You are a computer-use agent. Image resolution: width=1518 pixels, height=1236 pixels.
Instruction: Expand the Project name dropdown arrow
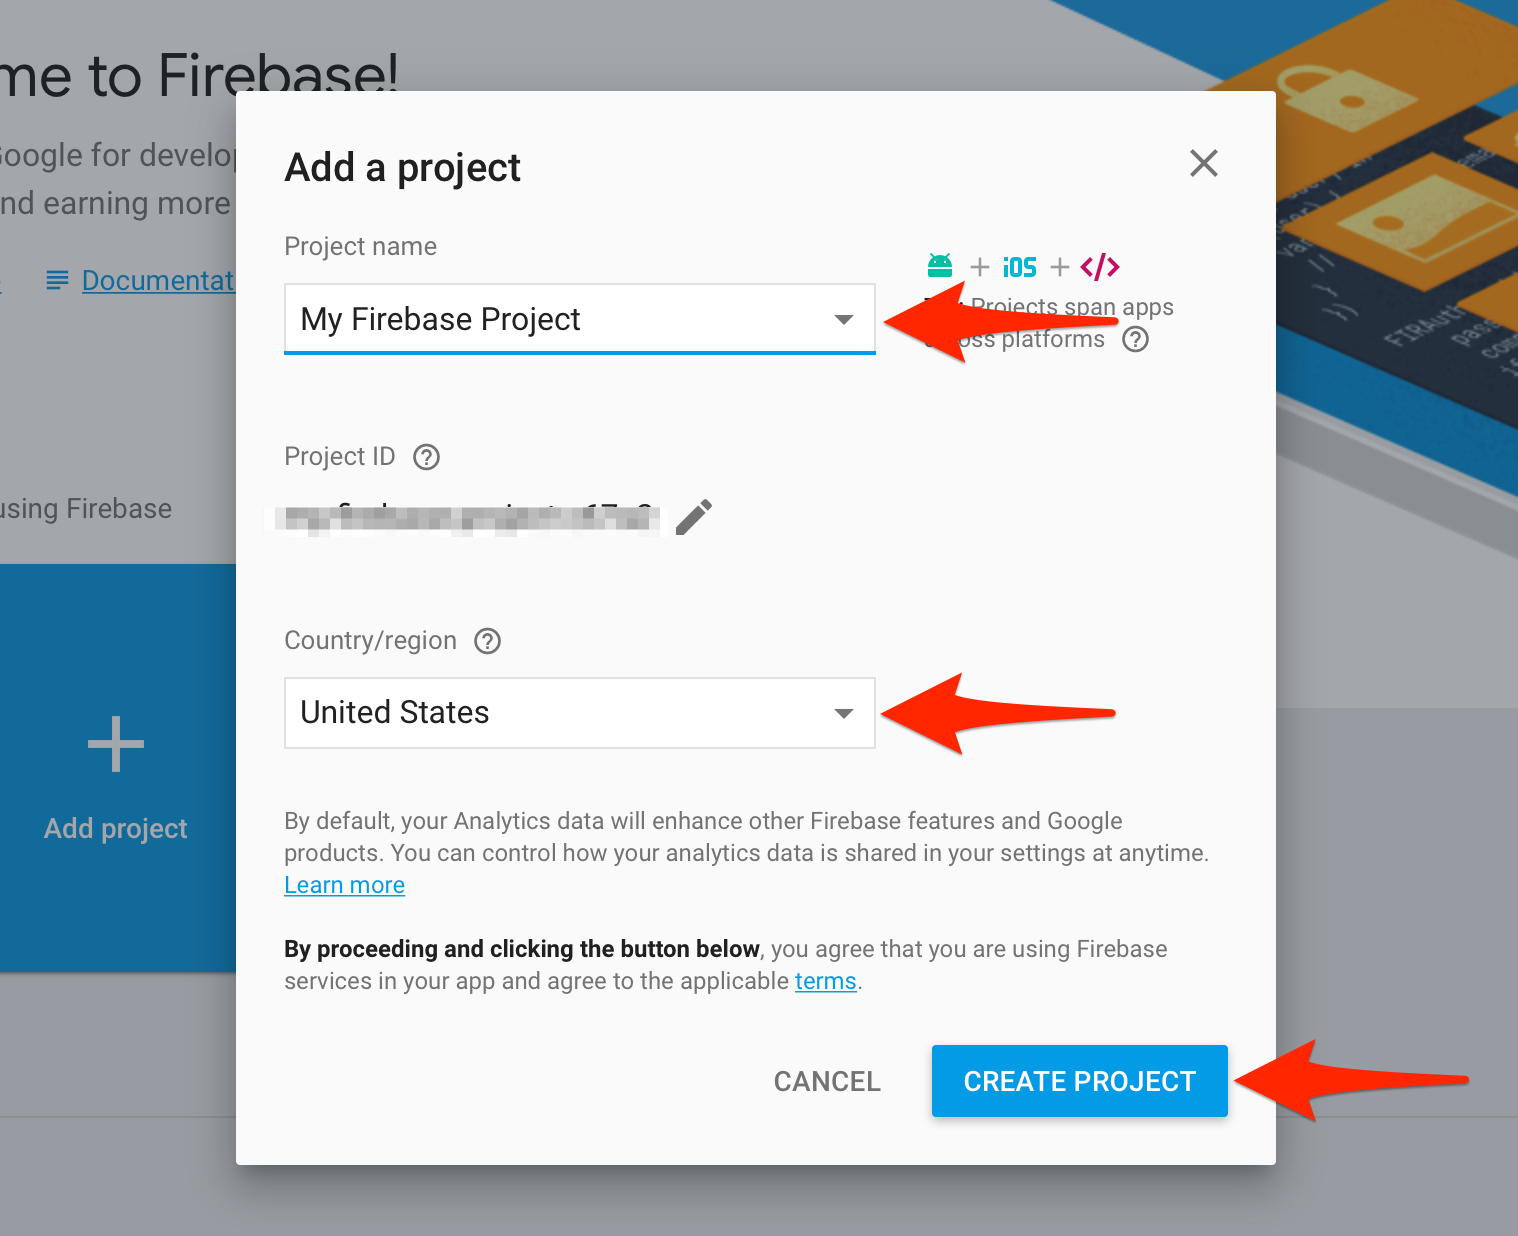click(x=843, y=319)
